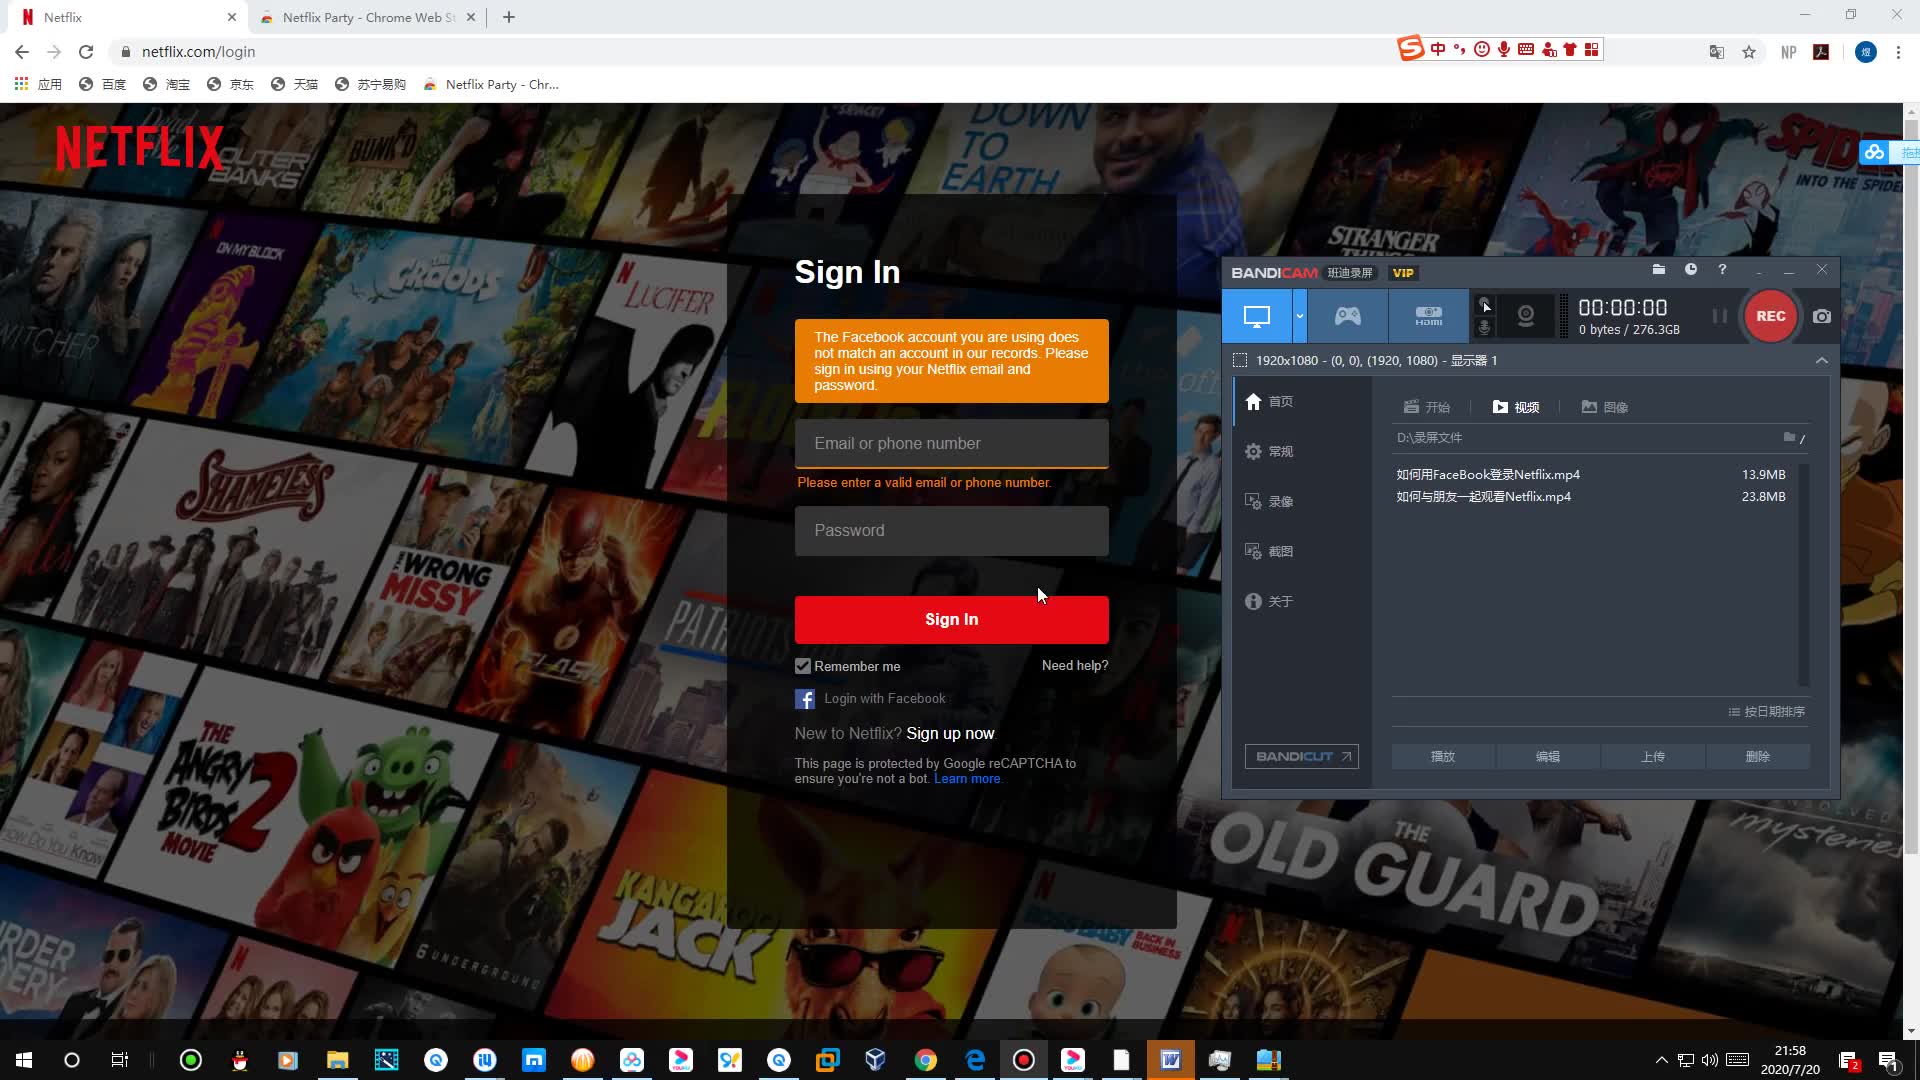Image resolution: width=1920 pixels, height=1080 pixels.
Task: Open 淘宝 bookmark
Action: (166, 84)
